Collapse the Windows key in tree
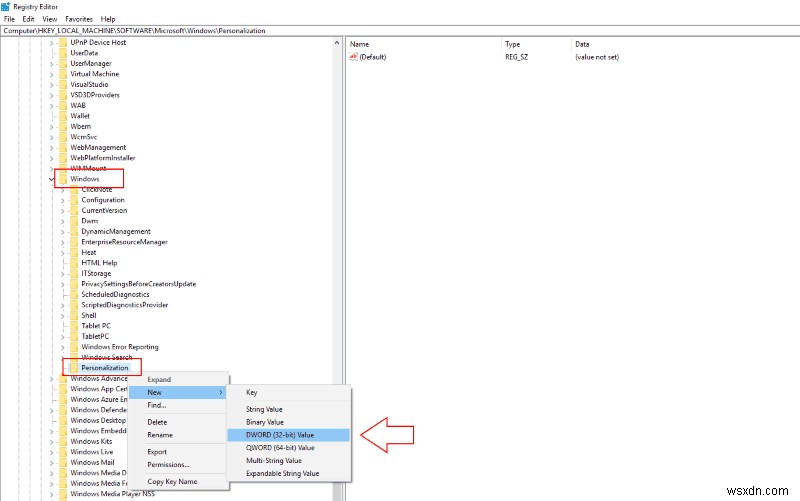Screen dimensions: 800x501 52,179
